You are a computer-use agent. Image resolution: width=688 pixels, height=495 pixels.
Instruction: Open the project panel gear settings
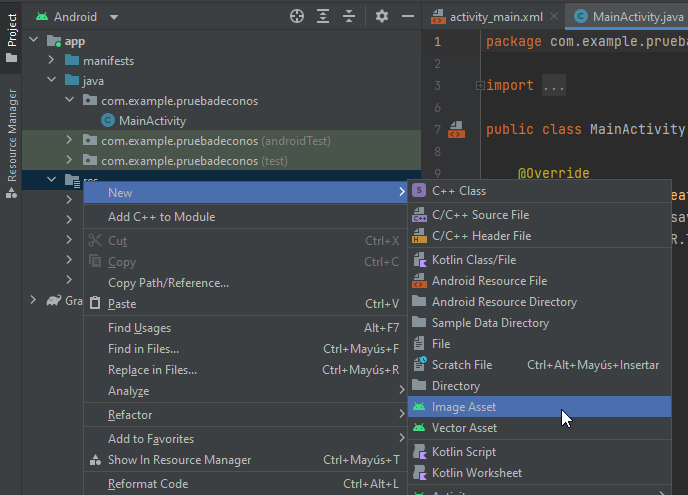[382, 17]
